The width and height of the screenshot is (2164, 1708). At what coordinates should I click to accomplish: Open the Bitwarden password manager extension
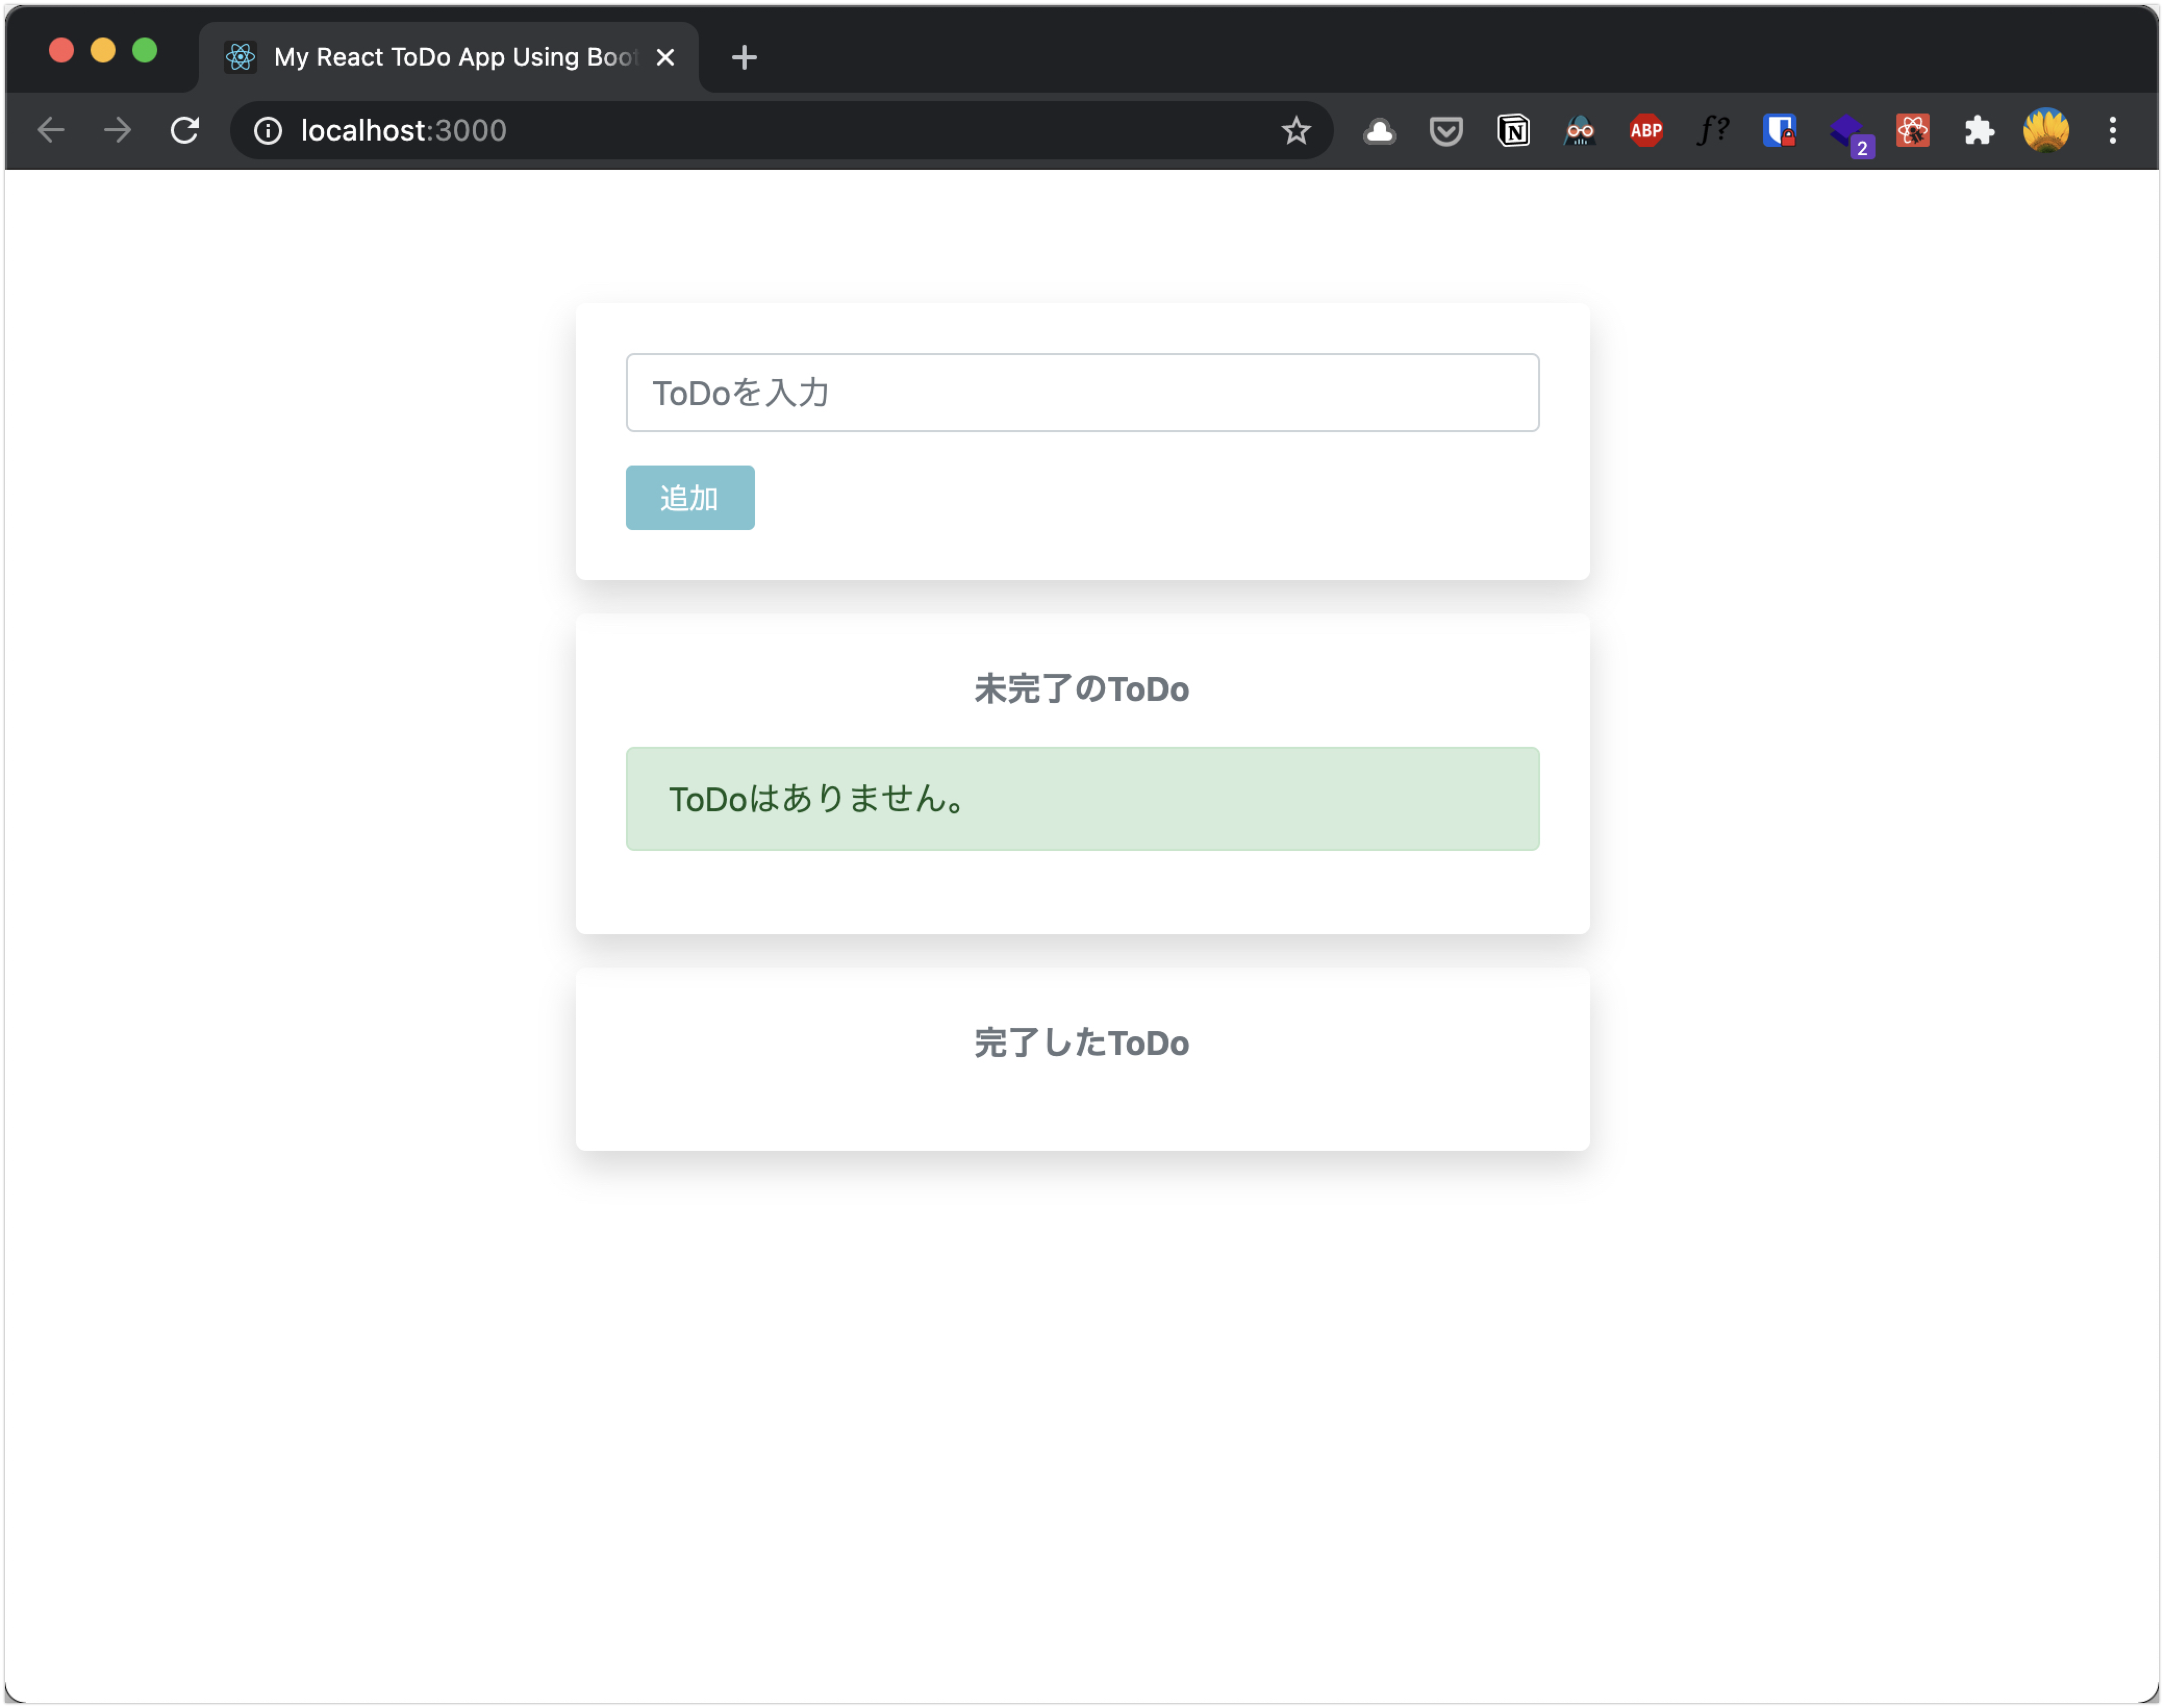(x=1780, y=130)
